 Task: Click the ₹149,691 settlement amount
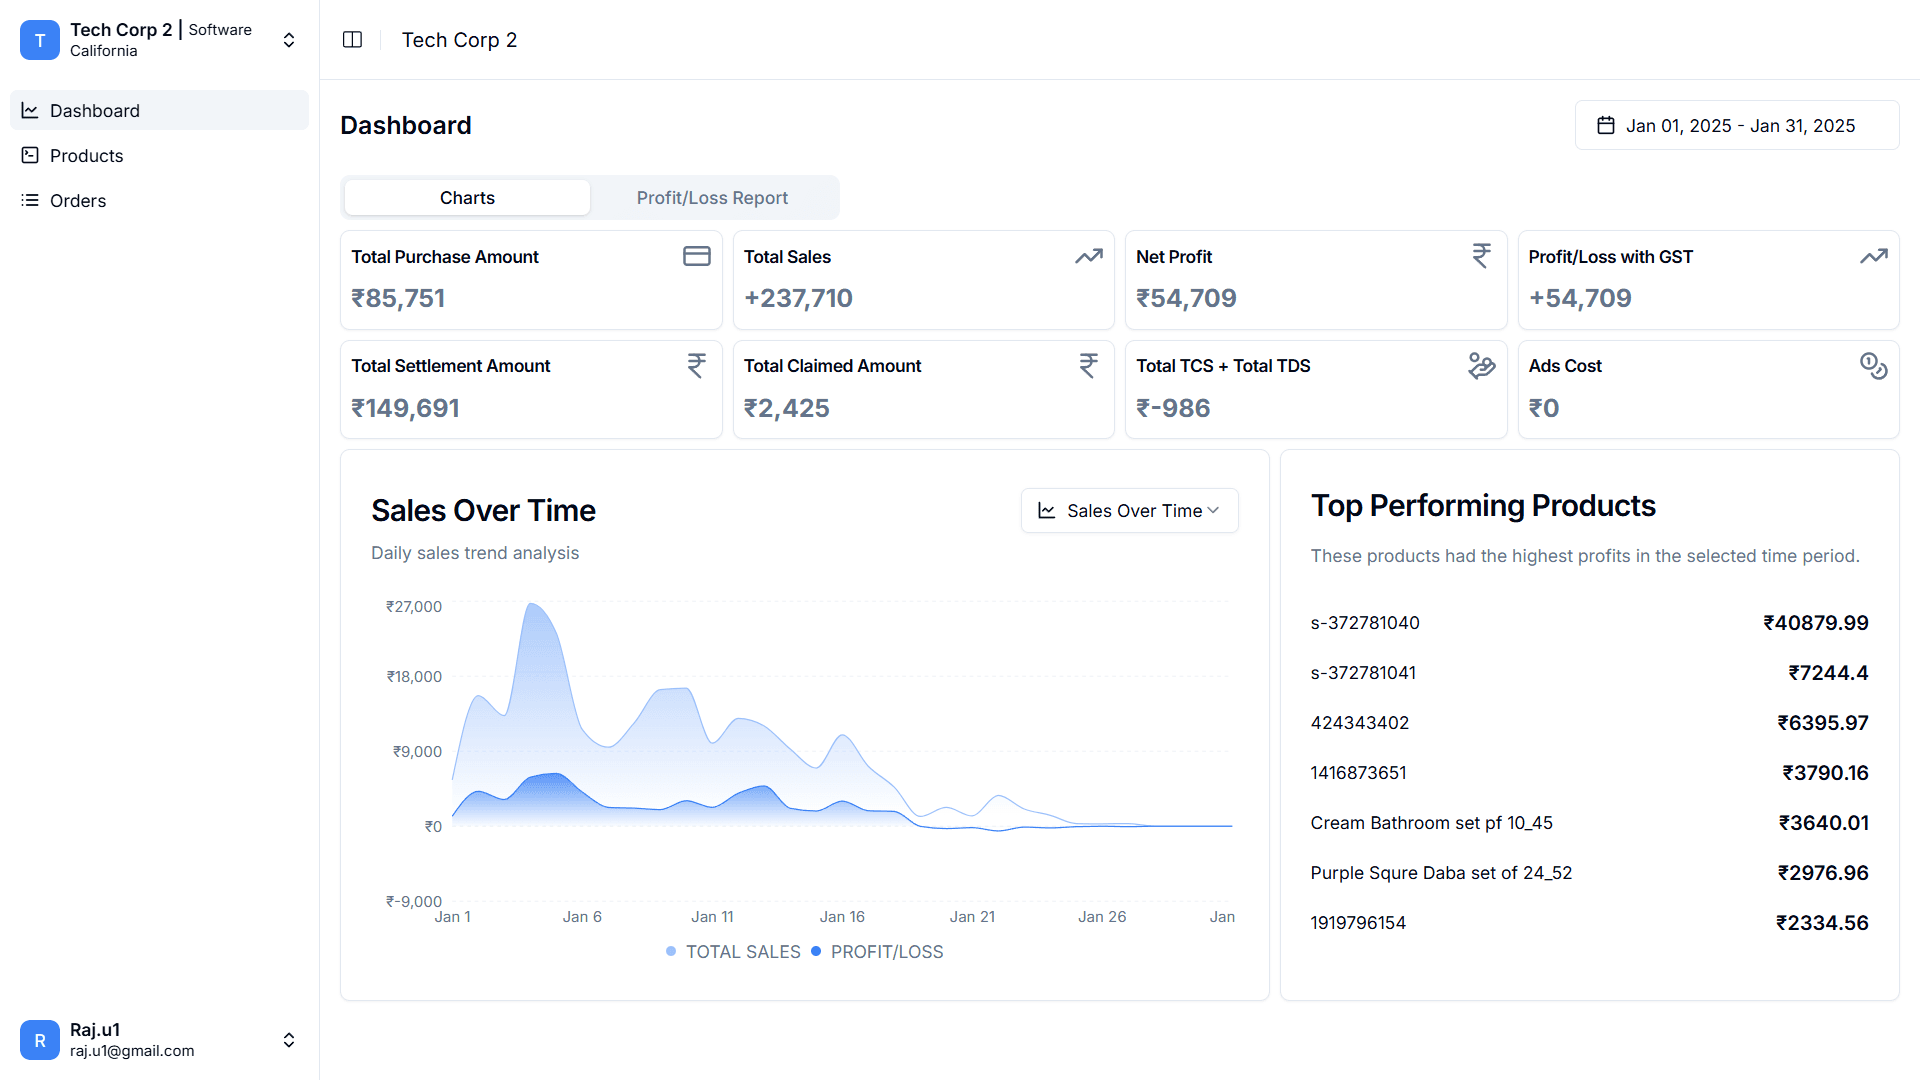point(405,408)
